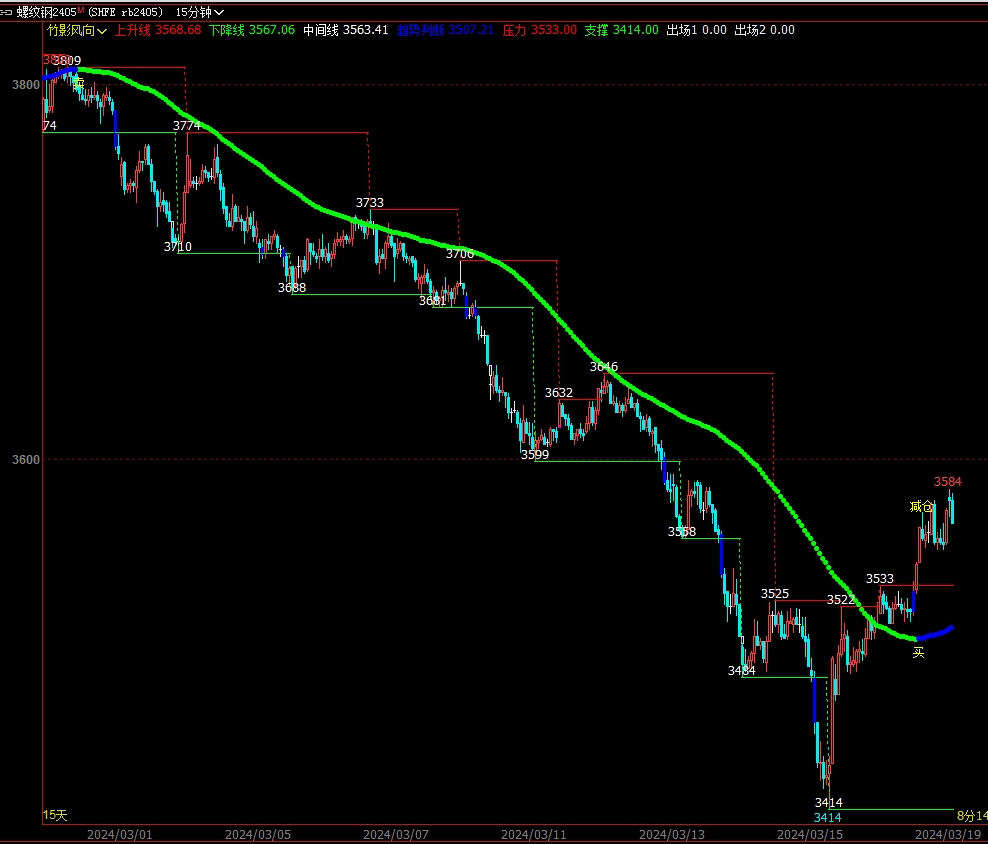Click the 3584 latest high price label
Viewport: 988px width, 844px height.
click(948, 482)
